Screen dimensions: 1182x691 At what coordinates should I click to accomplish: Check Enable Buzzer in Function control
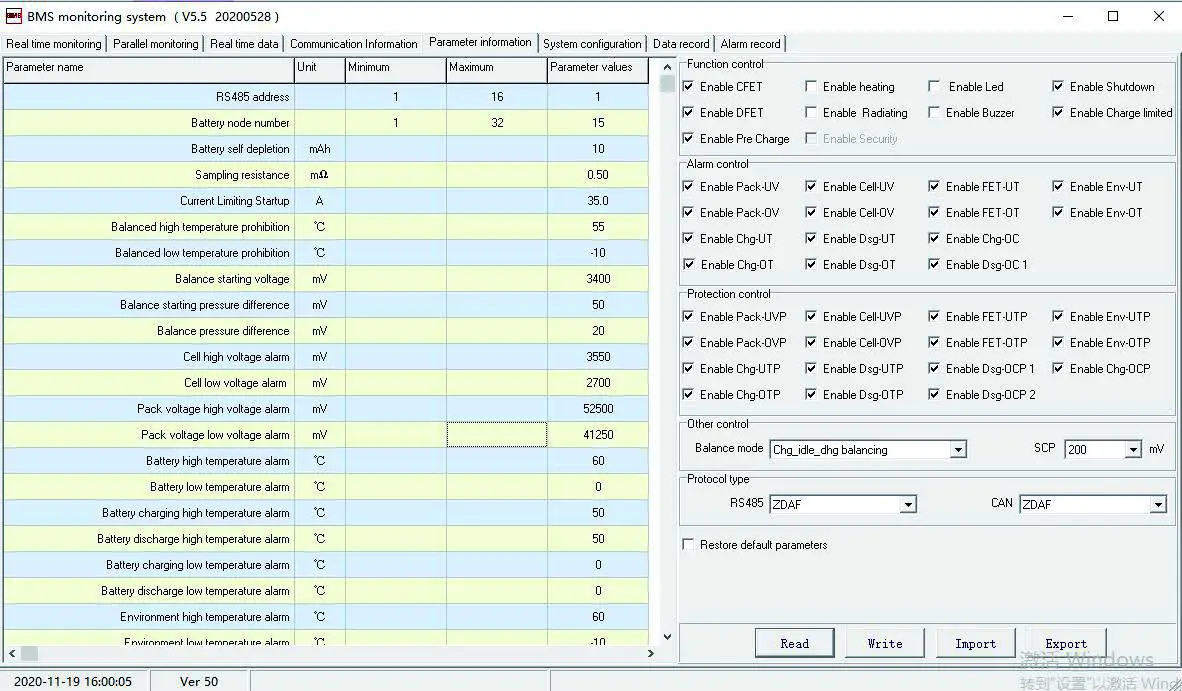point(935,113)
